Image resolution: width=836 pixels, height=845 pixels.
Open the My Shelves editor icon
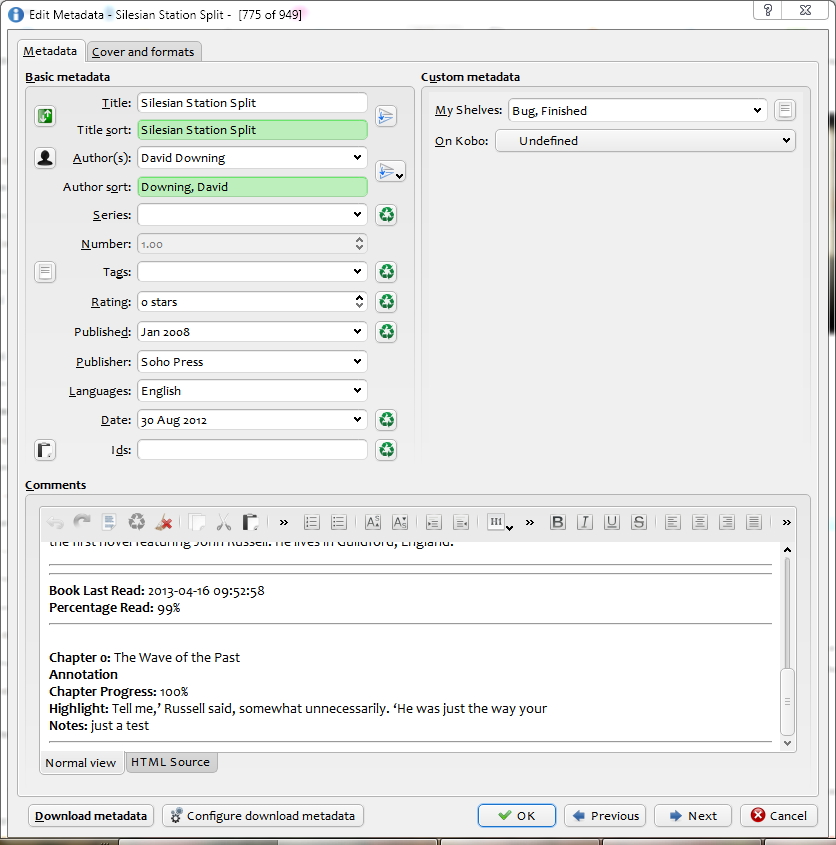785,110
